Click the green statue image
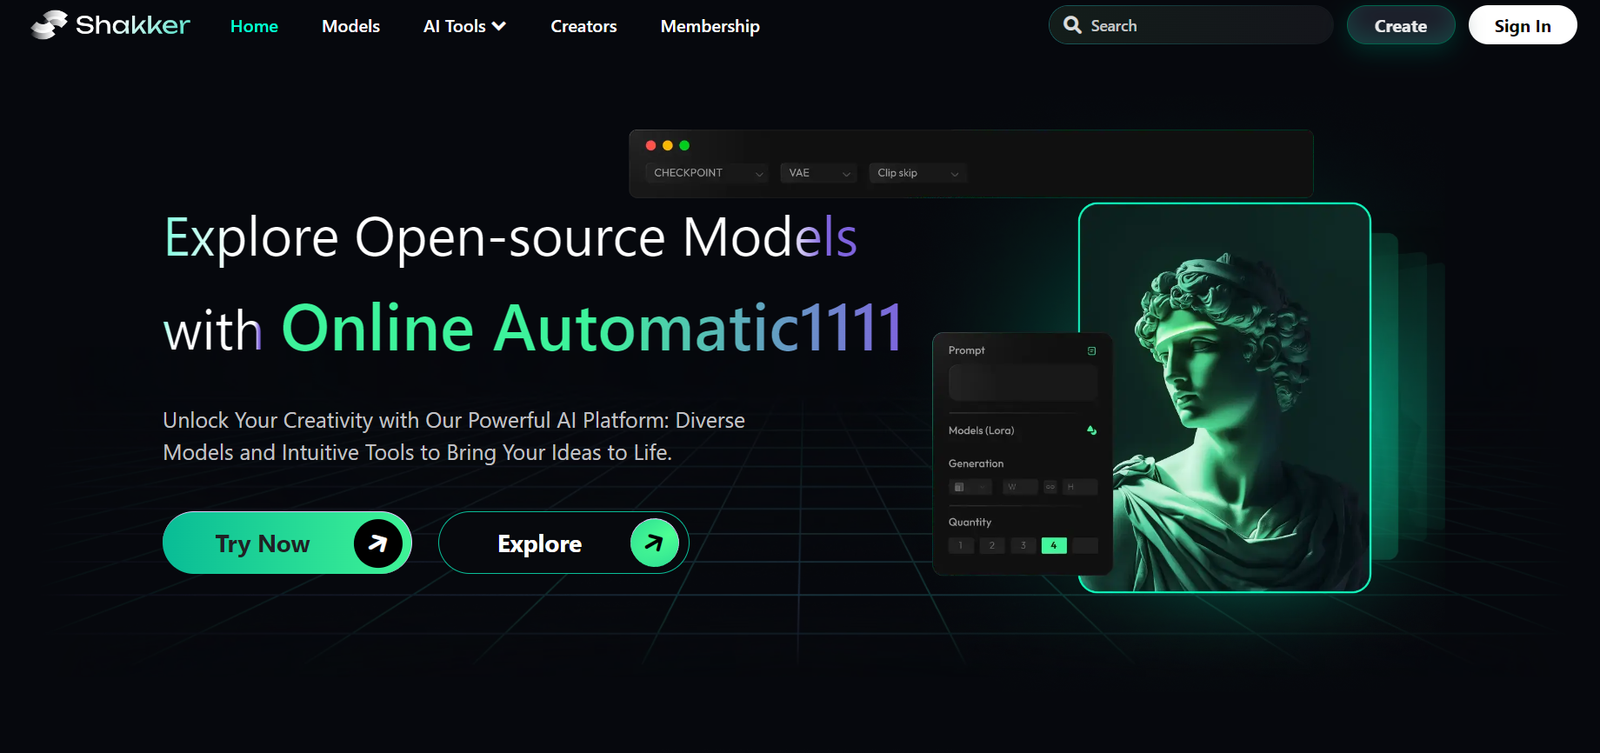This screenshot has width=1600, height=753. coord(1225,398)
